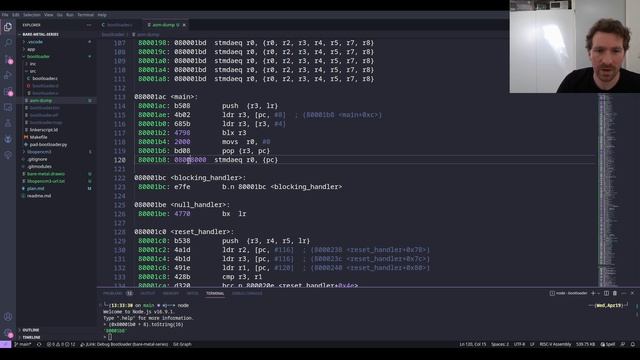Image resolution: width=640 pixels, height=360 pixels.
Task: Click the remote window indicator in status bar
Action: coord(5,344)
